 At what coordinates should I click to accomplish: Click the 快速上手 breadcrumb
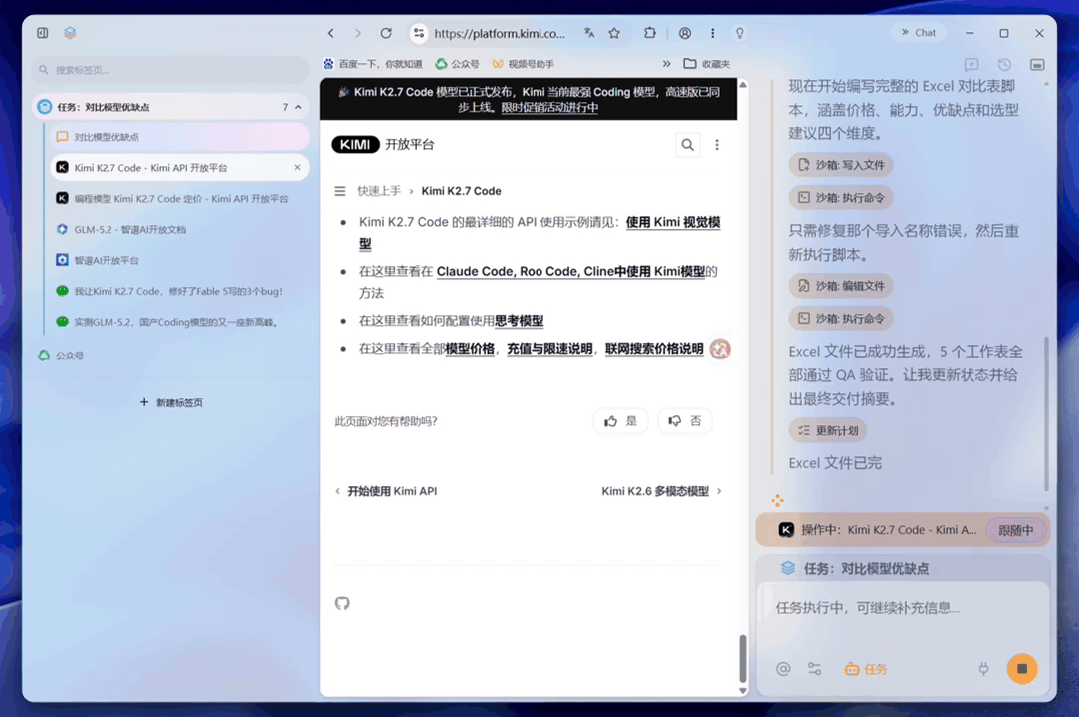(379, 191)
